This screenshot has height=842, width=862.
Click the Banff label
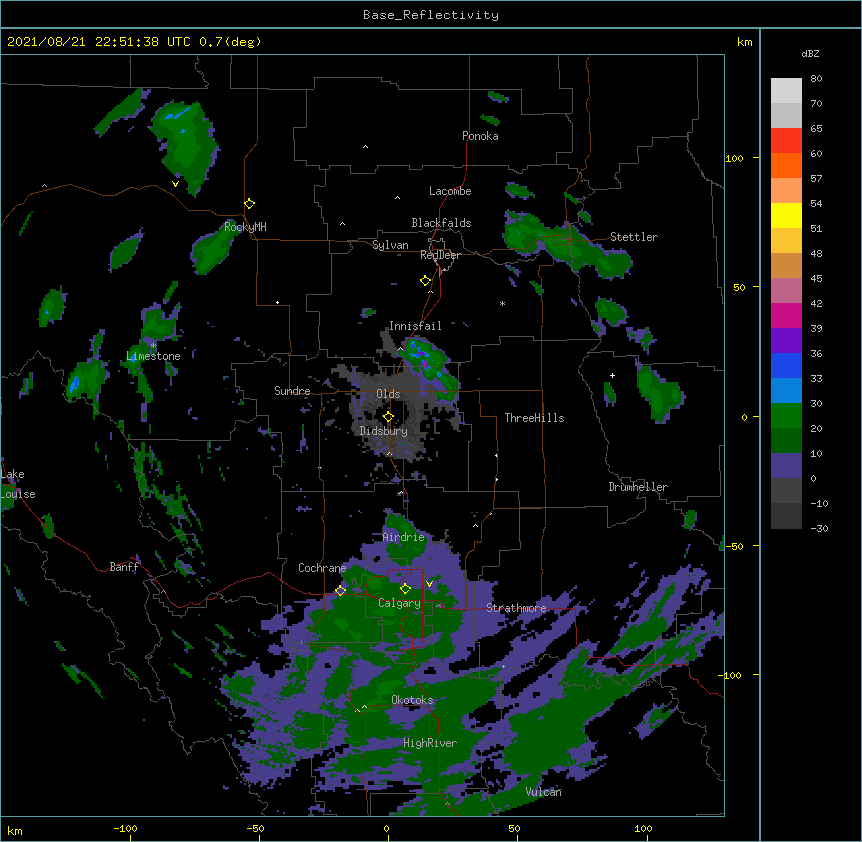[124, 567]
